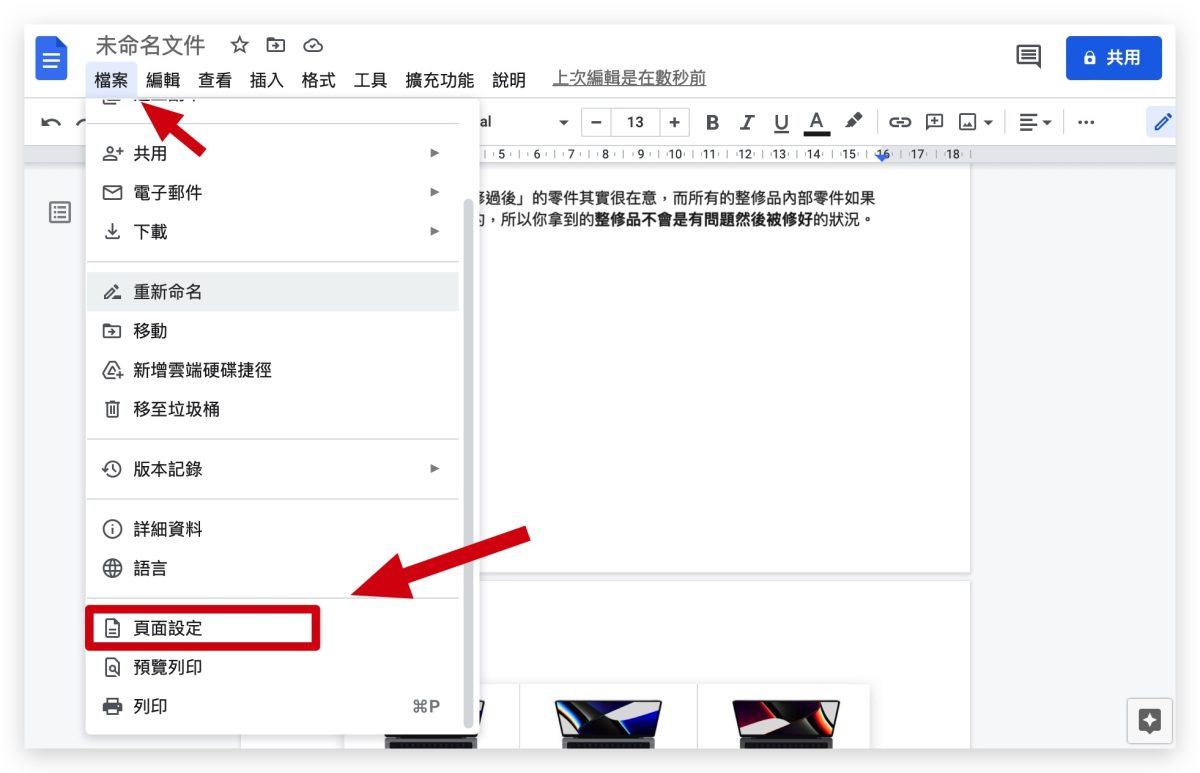The image size is (1200, 773).
Task: Choose 移至垃圾桶 menu entry
Action: pos(273,409)
